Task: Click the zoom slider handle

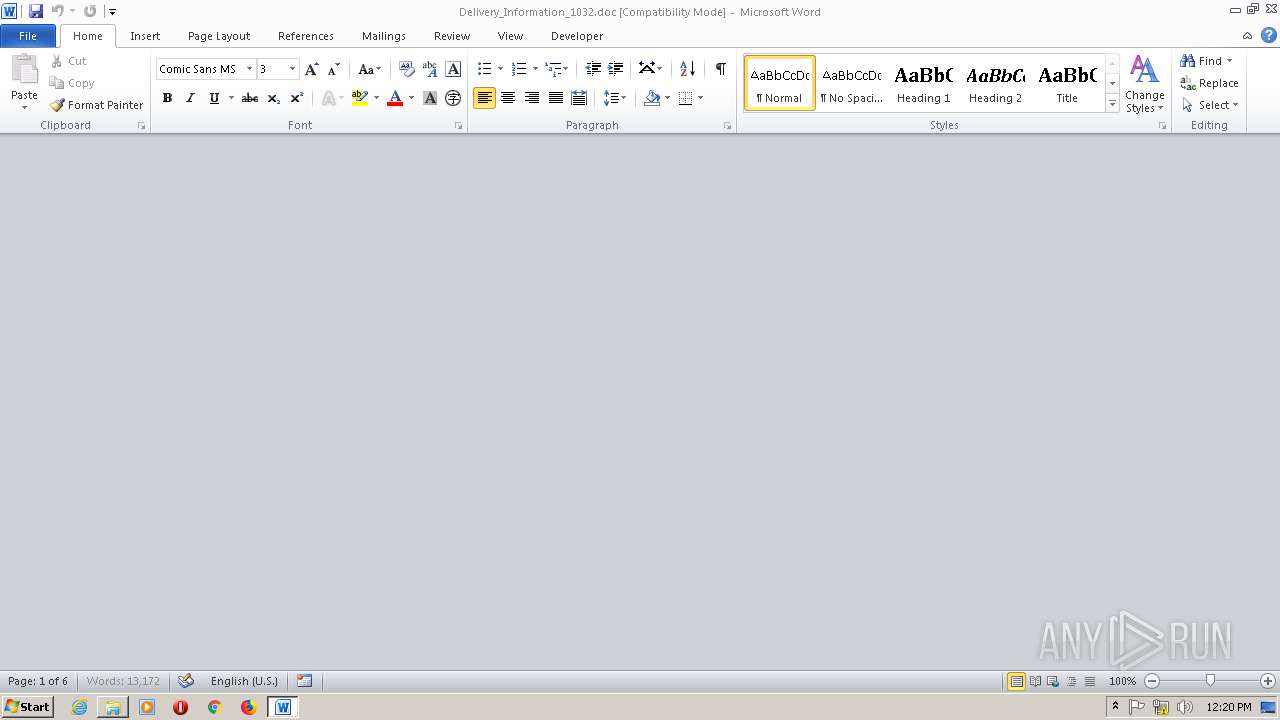Action: click(x=1210, y=681)
